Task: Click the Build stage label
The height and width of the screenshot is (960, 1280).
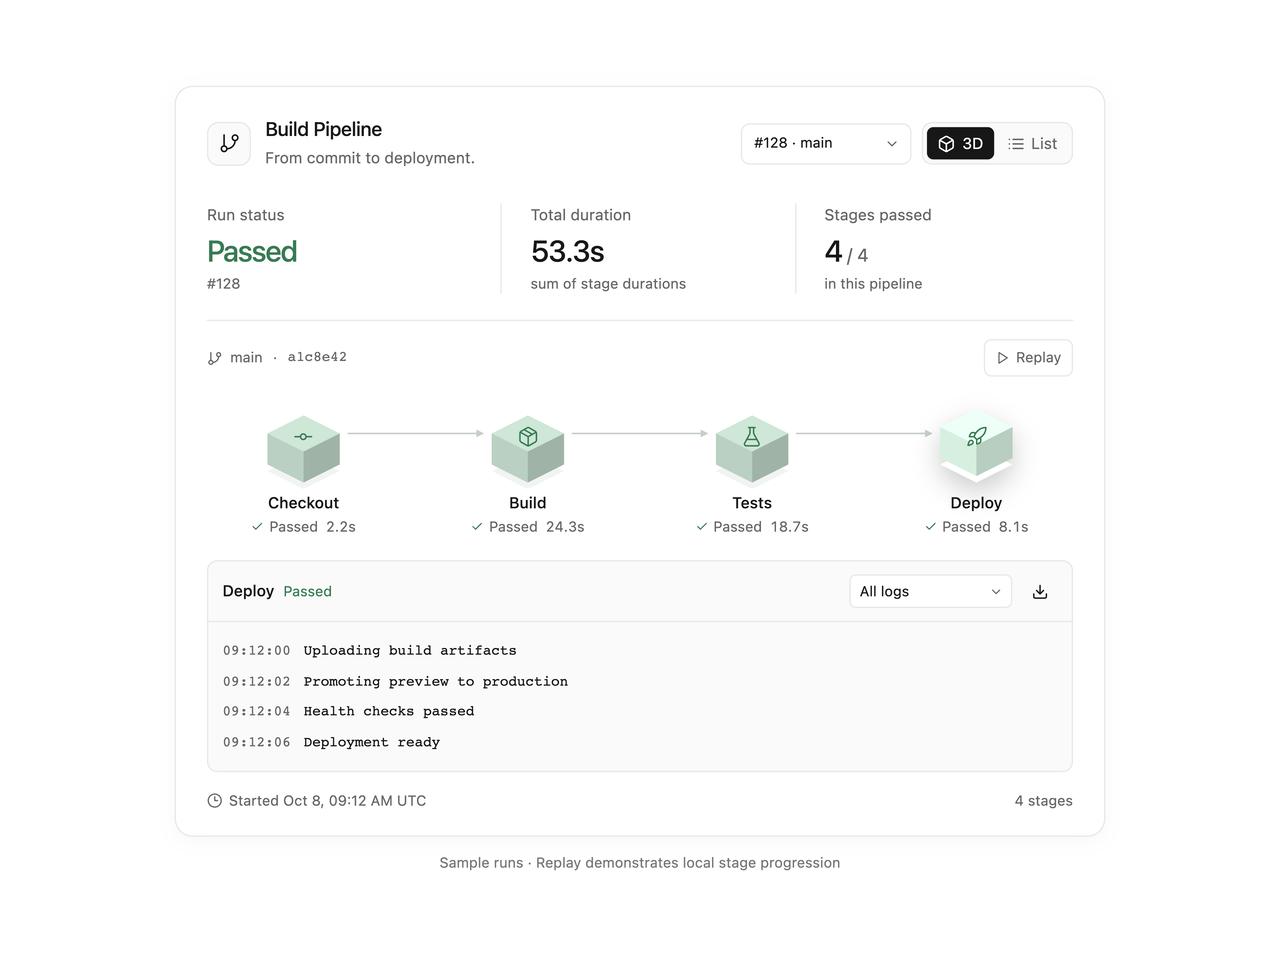Action: tap(528, 503)
